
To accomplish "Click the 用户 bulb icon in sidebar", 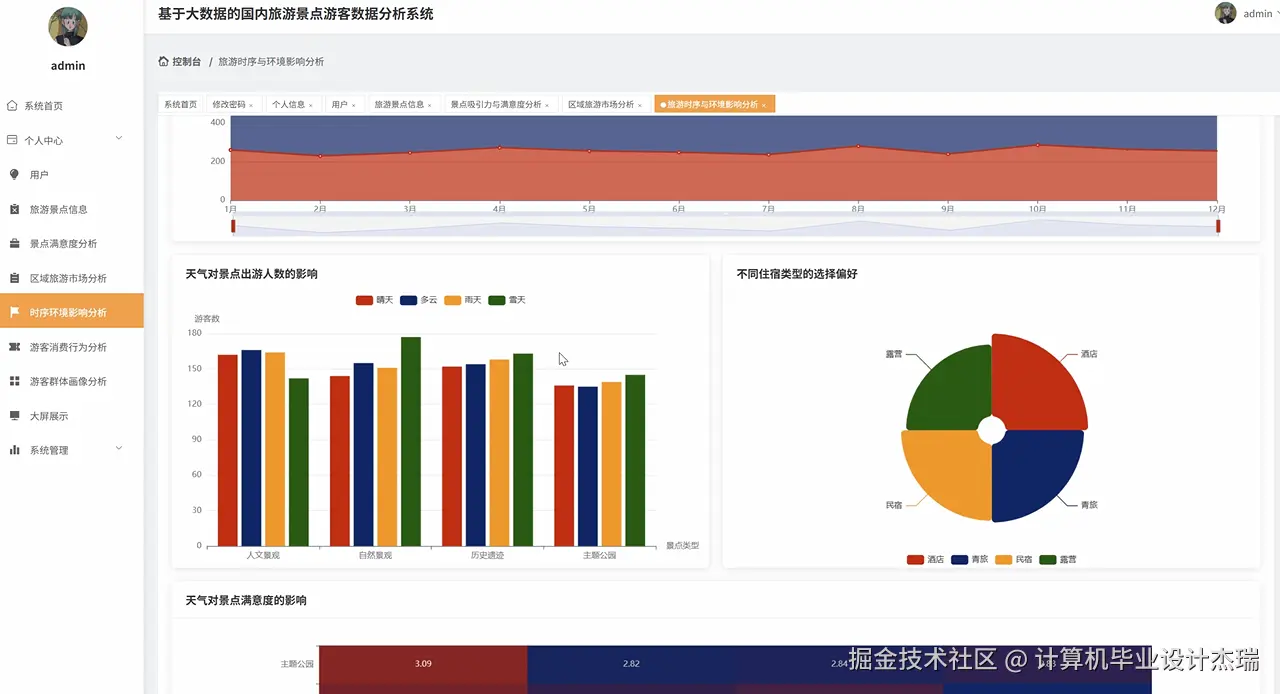I will coord(14,174).
